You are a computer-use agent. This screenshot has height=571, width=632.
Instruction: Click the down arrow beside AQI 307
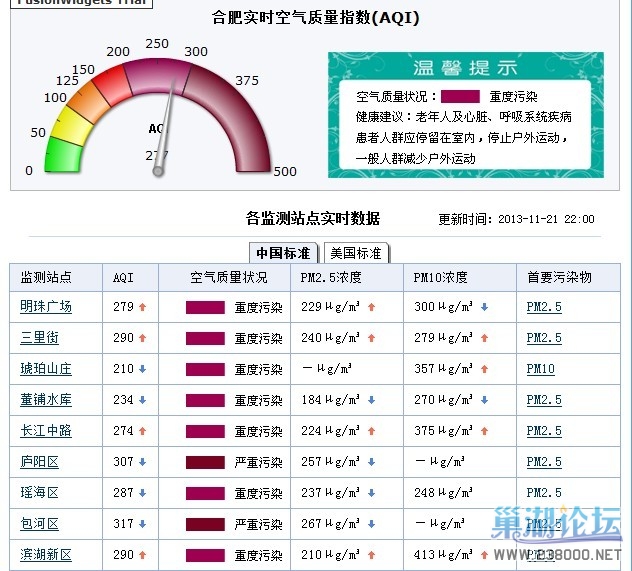click(x=142, y=462)
